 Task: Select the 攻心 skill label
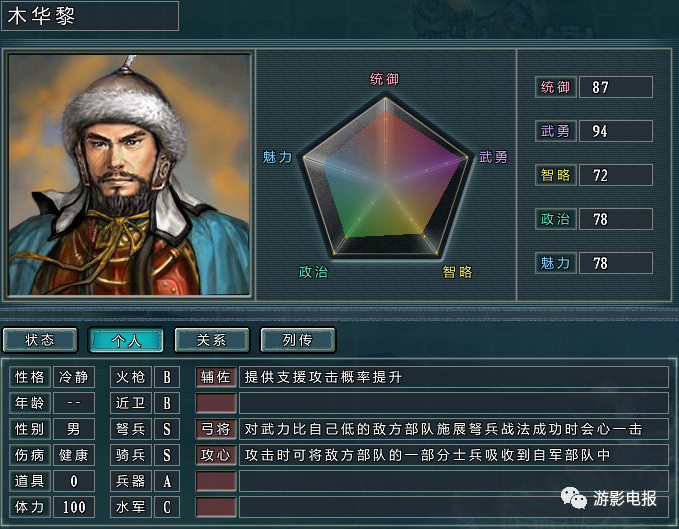[216, 455]
